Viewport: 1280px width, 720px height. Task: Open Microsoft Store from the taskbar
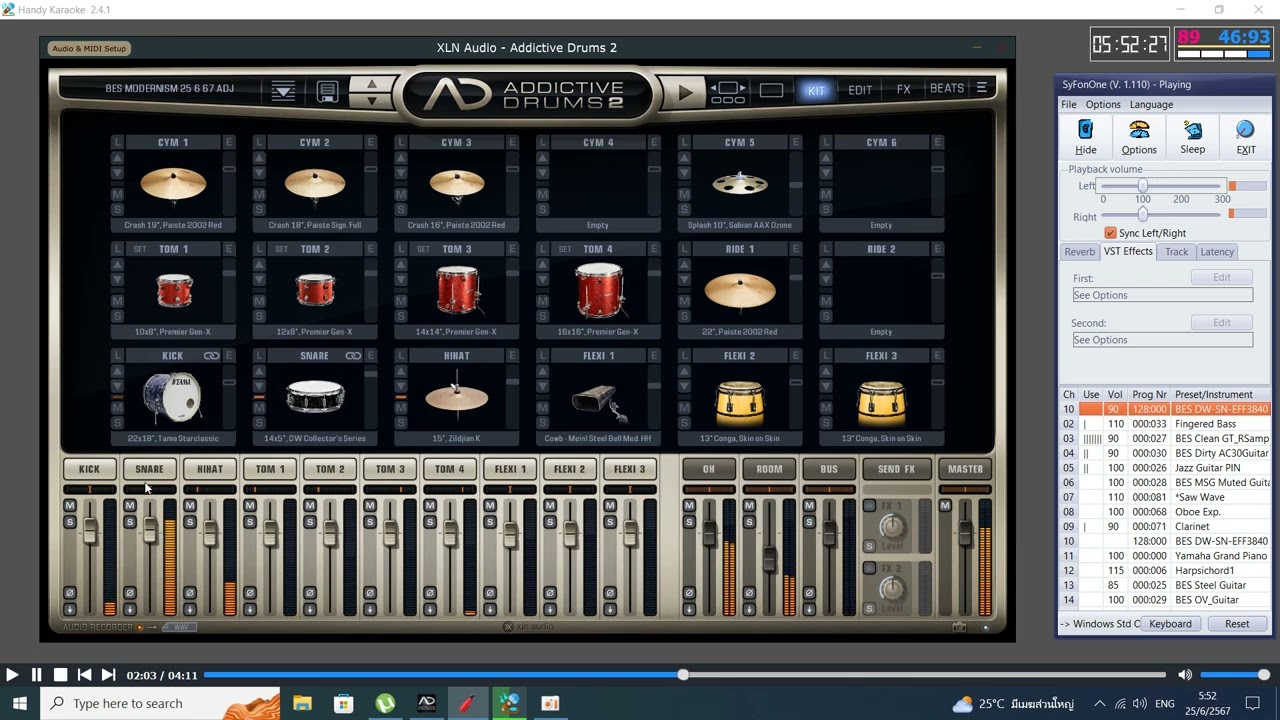(x=343, y=703)
